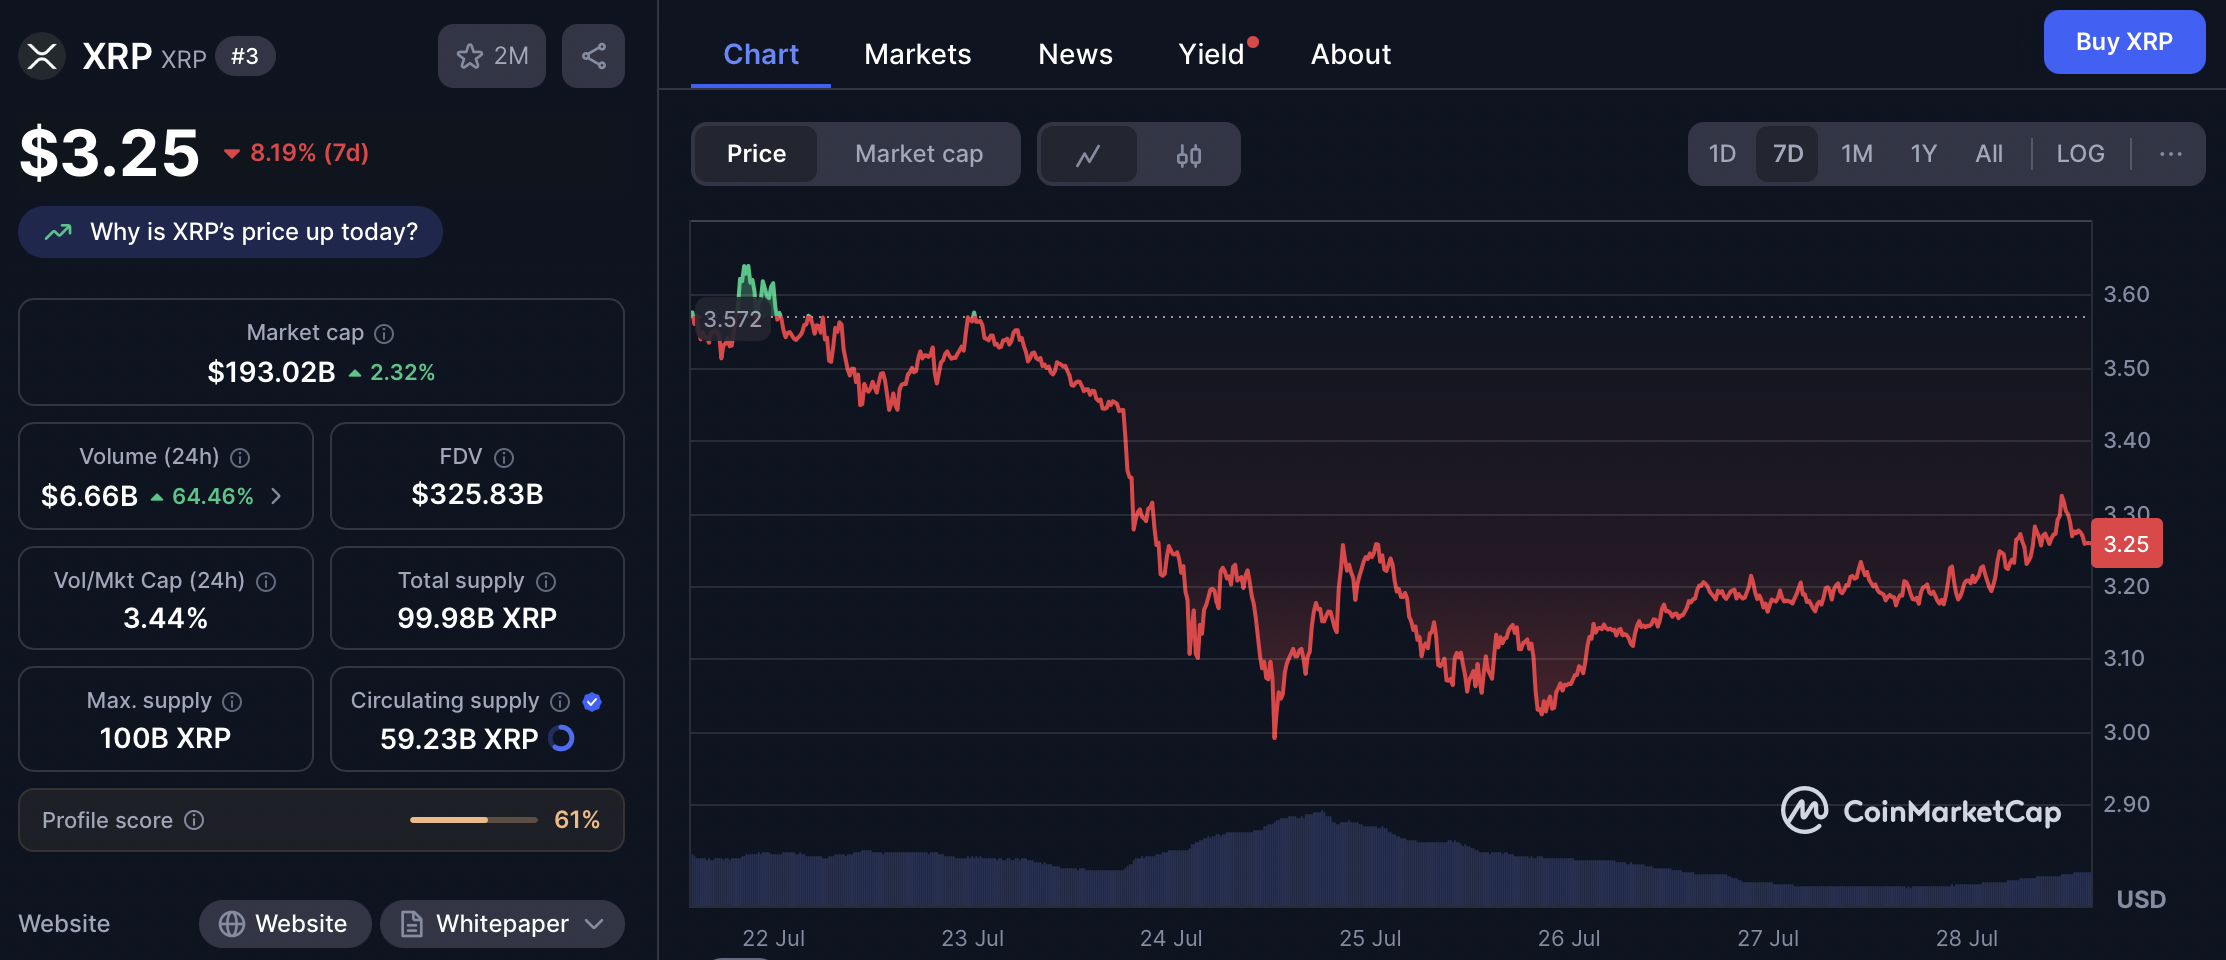
Task: Open the News tab
Action: (1075, 54)
